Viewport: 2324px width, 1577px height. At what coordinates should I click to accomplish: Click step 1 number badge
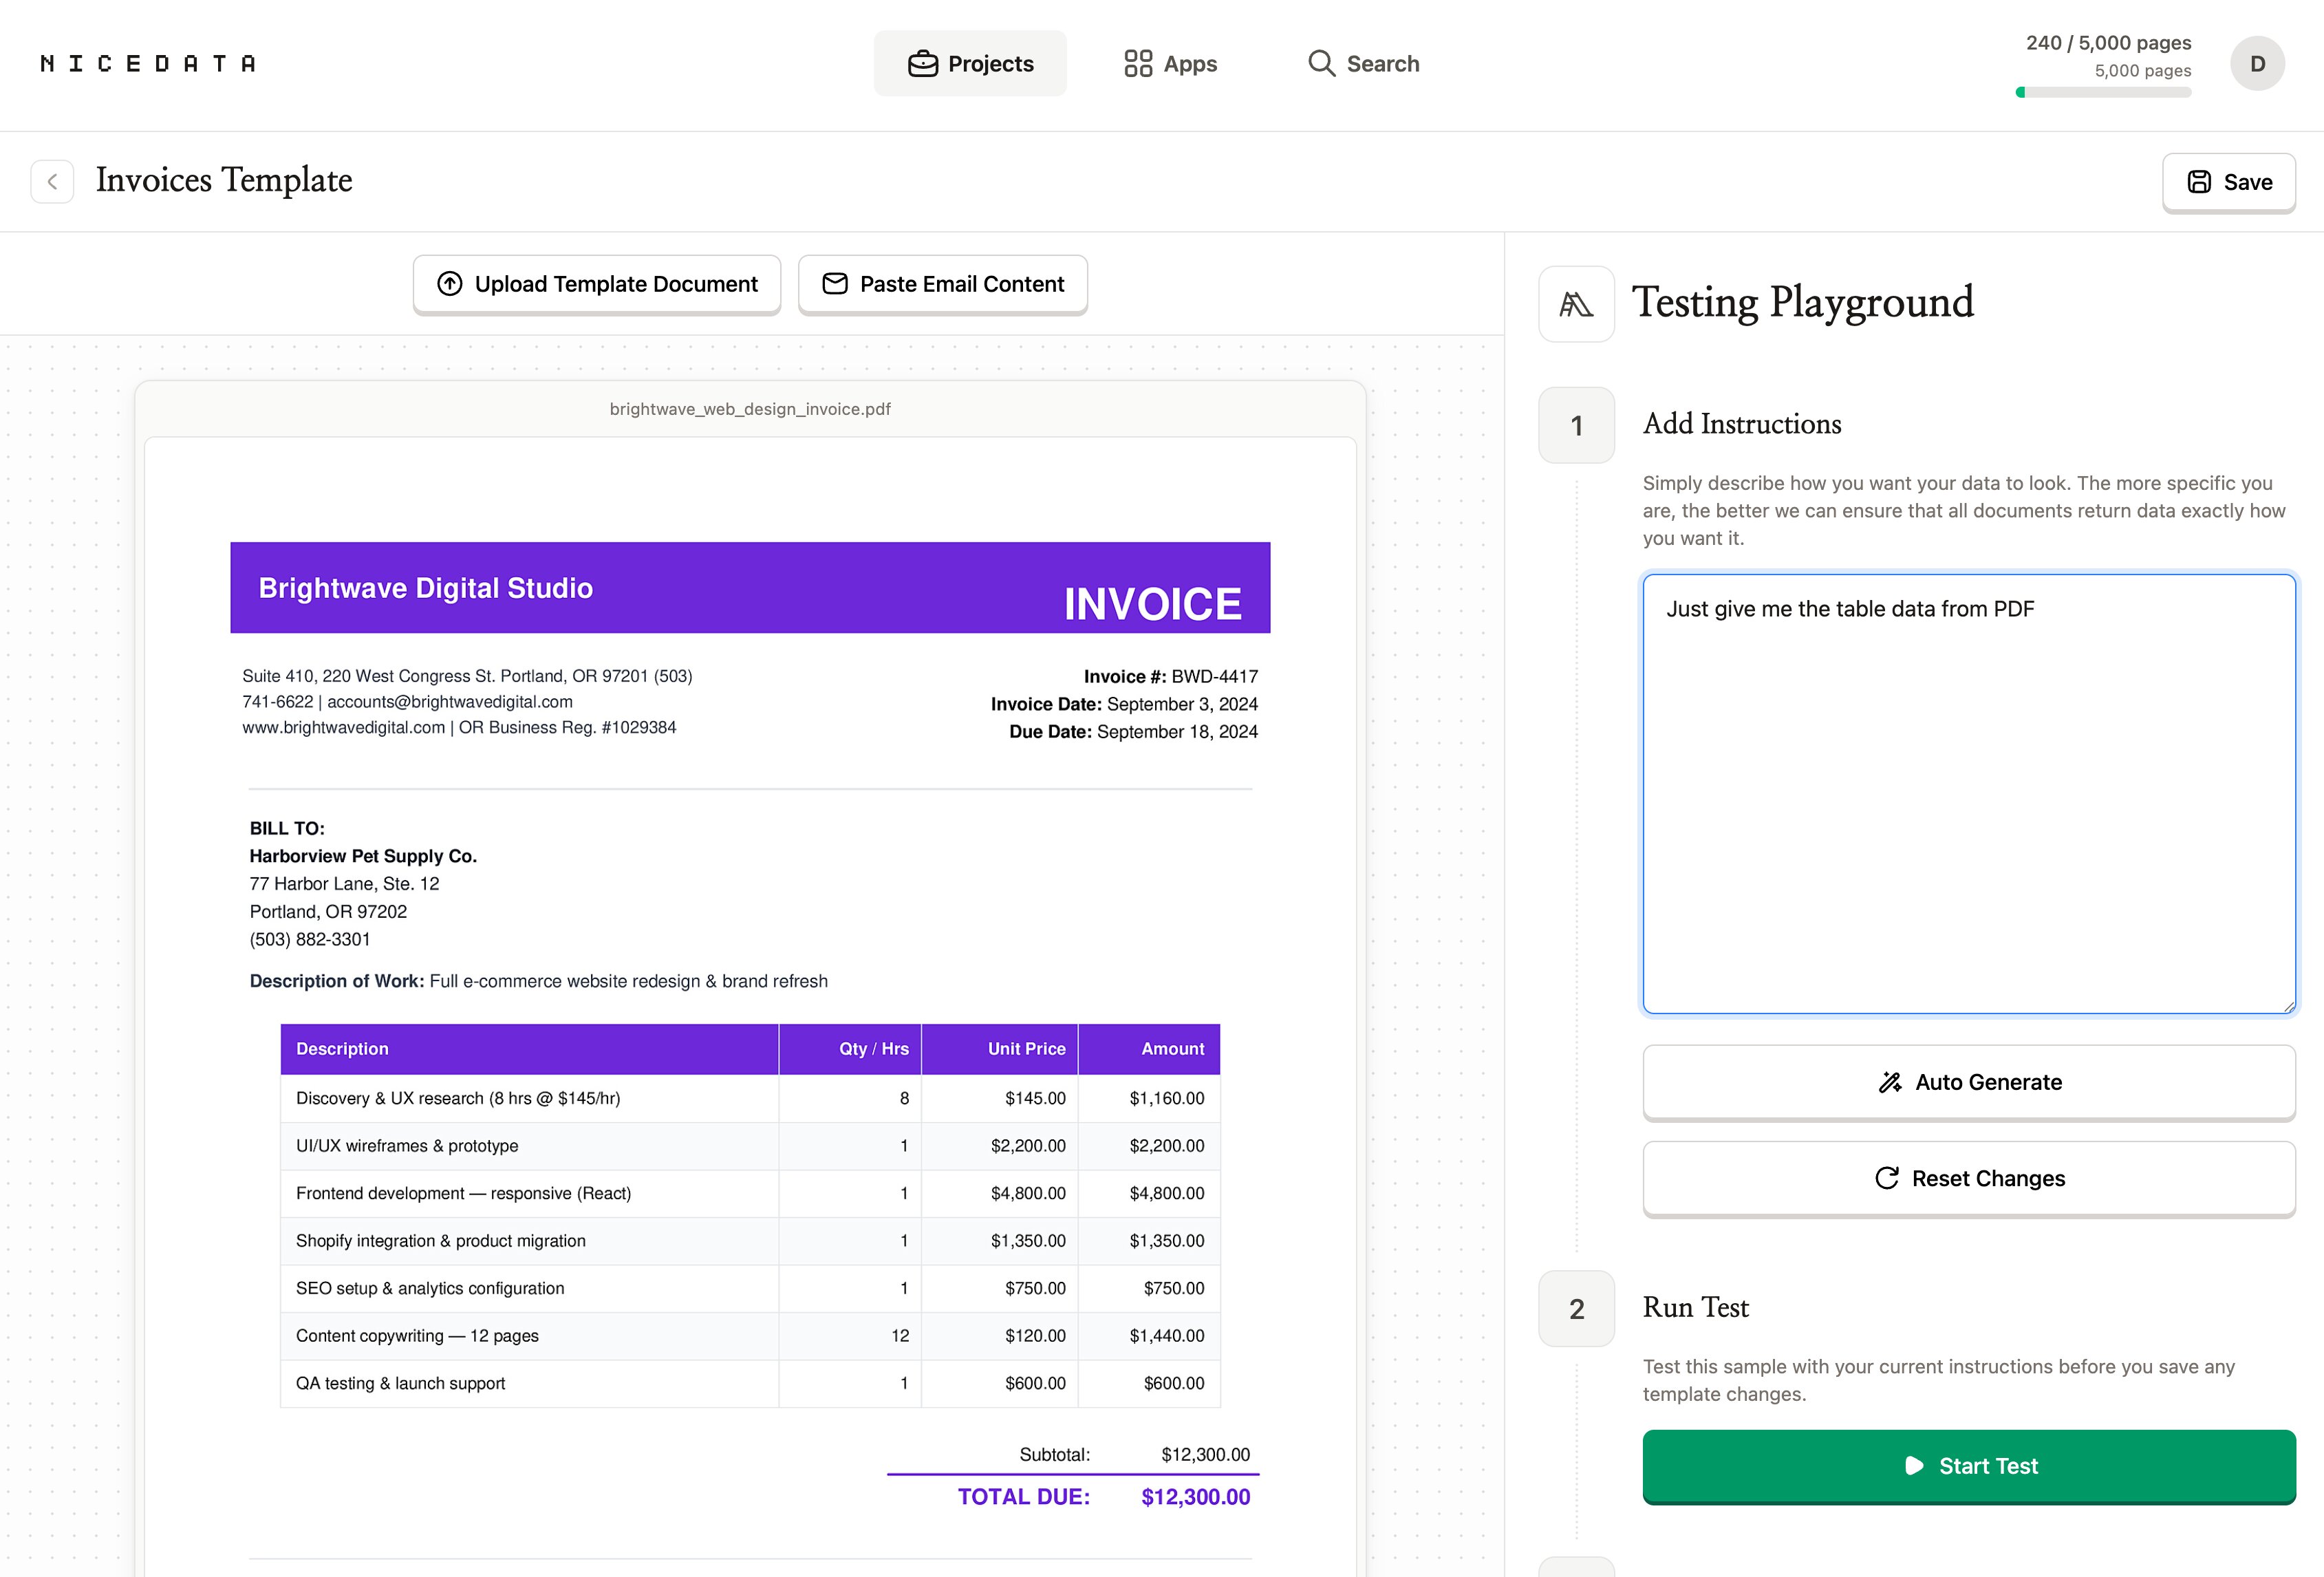pyautogui.click(x=1576, y=425)
